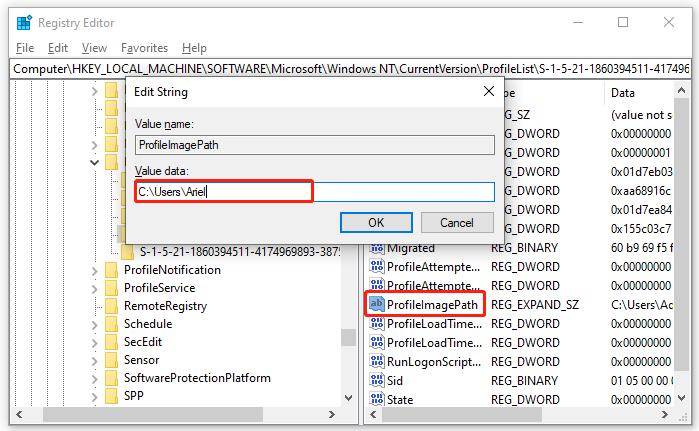Cancel the Edit String dialog
This screenshot has height=431, width=699.
click(457, 222)
